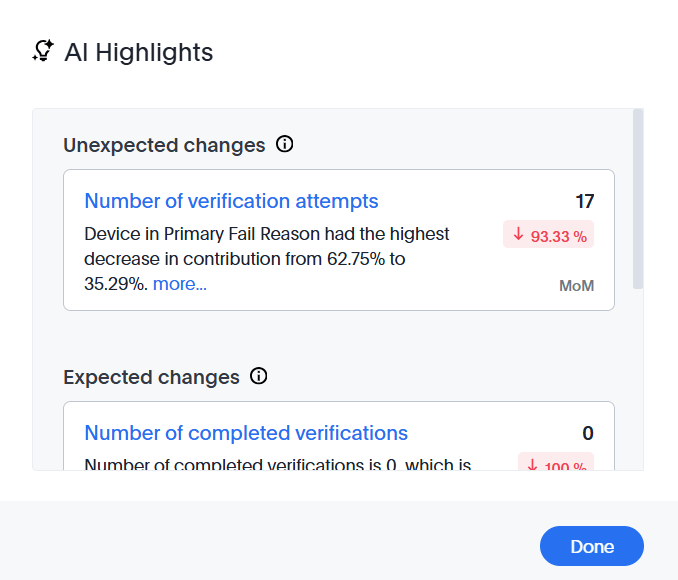Open Number of completed verifications link
Screen dimensions: 678x580
[246, 433]
